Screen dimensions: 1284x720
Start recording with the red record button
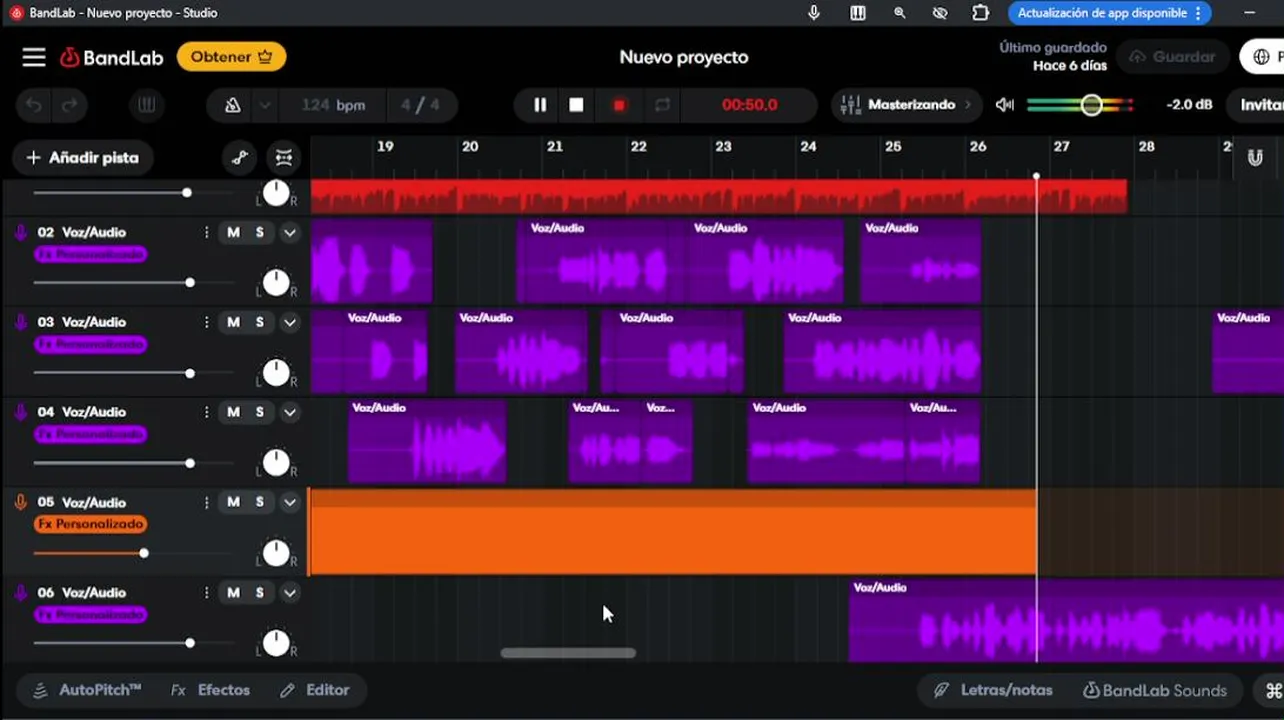pyautogui.click(x=619, y=105)
